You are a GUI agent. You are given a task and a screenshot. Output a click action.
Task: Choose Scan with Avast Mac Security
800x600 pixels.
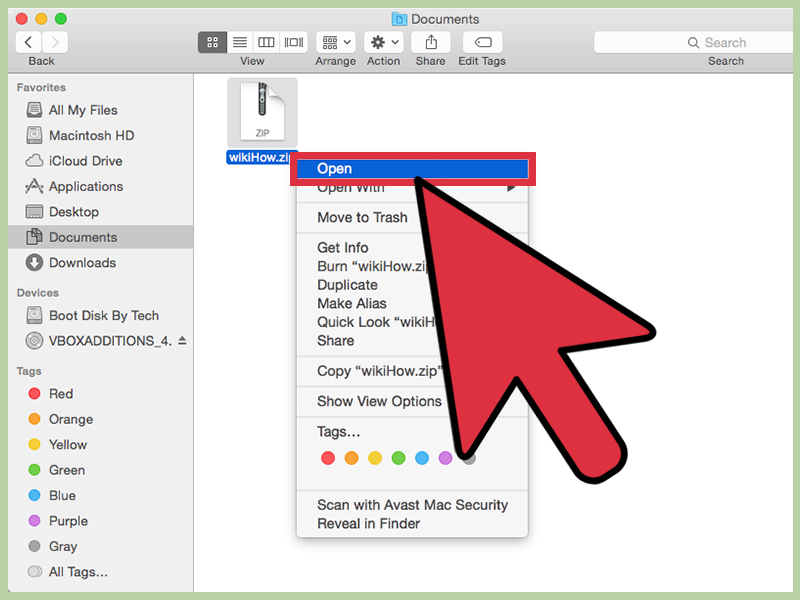(x=412, y=505)
